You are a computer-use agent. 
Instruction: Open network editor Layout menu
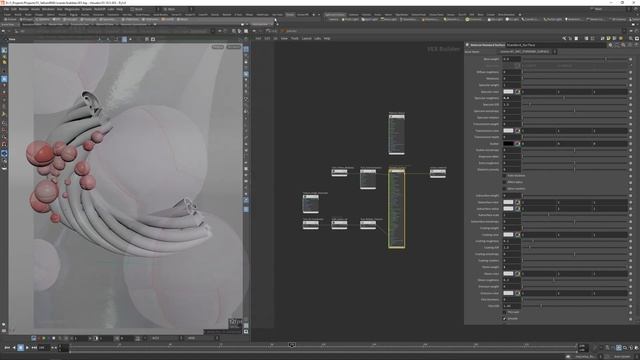click(x=306, y=38)
